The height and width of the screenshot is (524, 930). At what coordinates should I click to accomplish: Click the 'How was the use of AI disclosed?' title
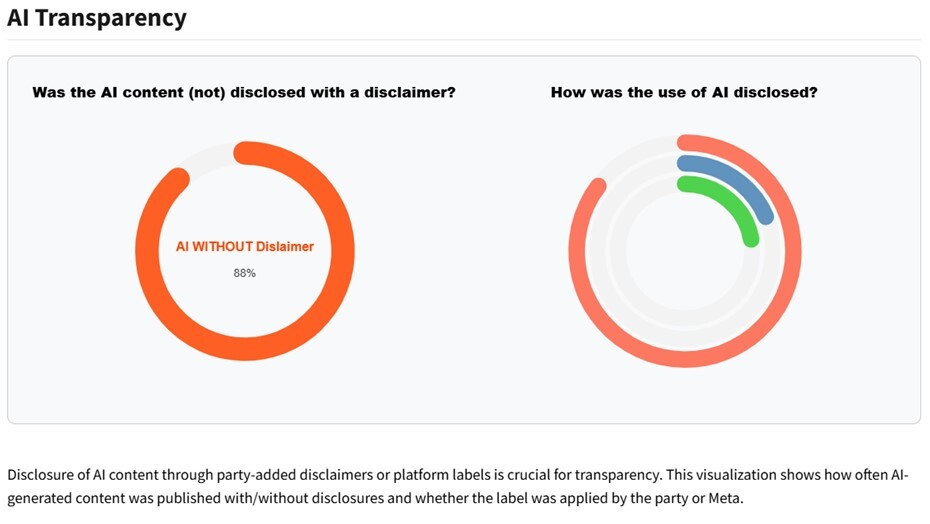pyautogui.click(x=684, y=92)
